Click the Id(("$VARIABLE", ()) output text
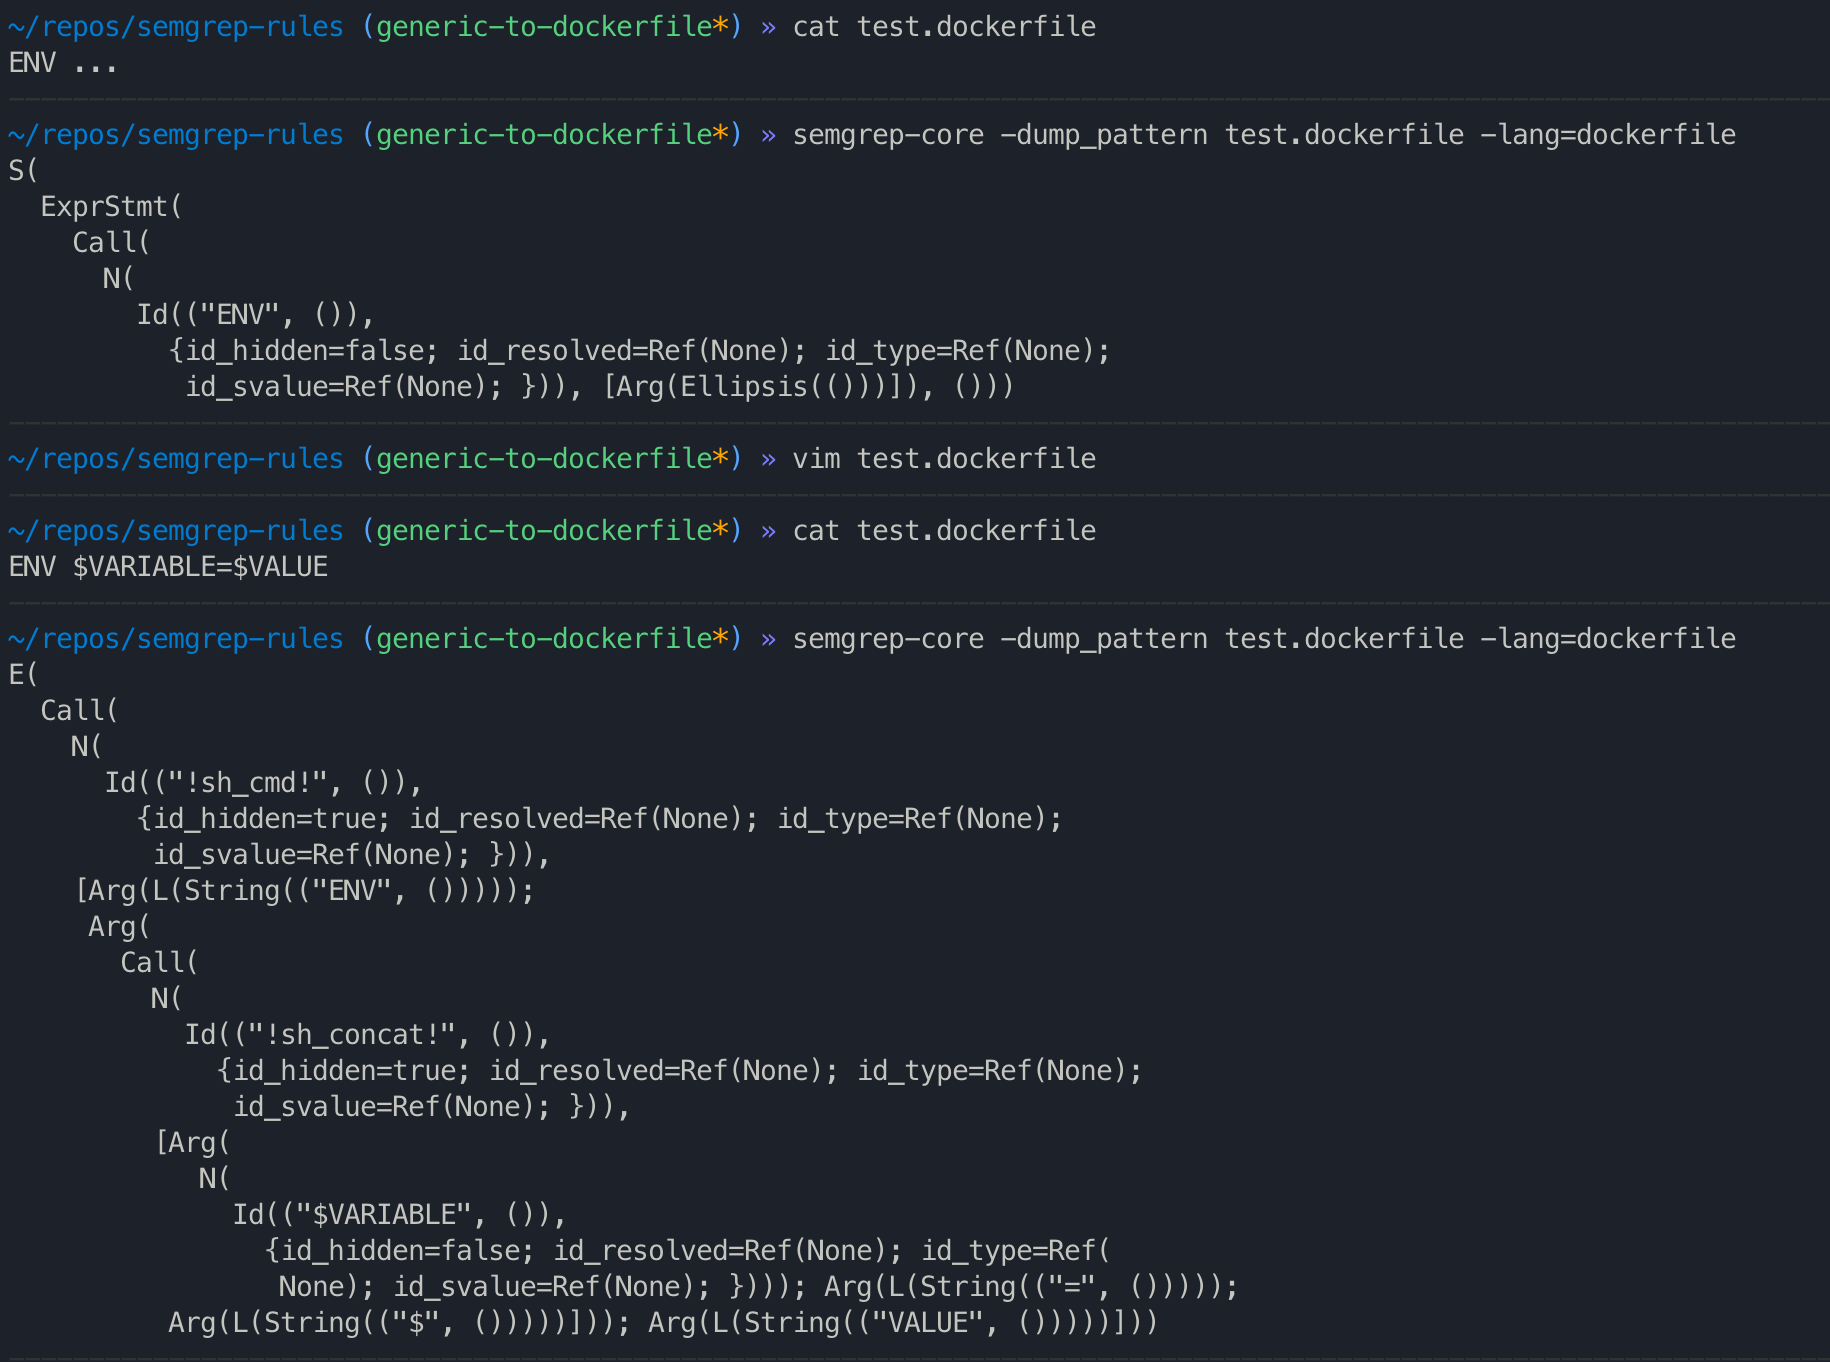 398,1214
